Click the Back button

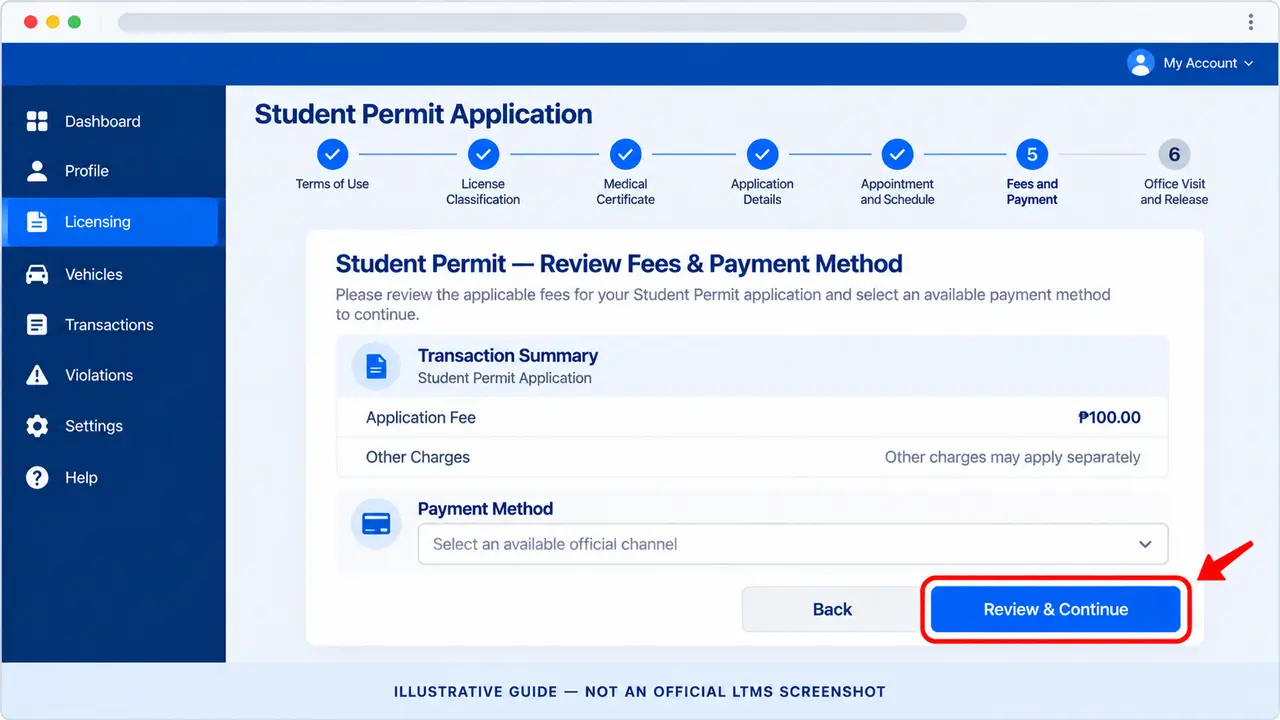(832, 609)
